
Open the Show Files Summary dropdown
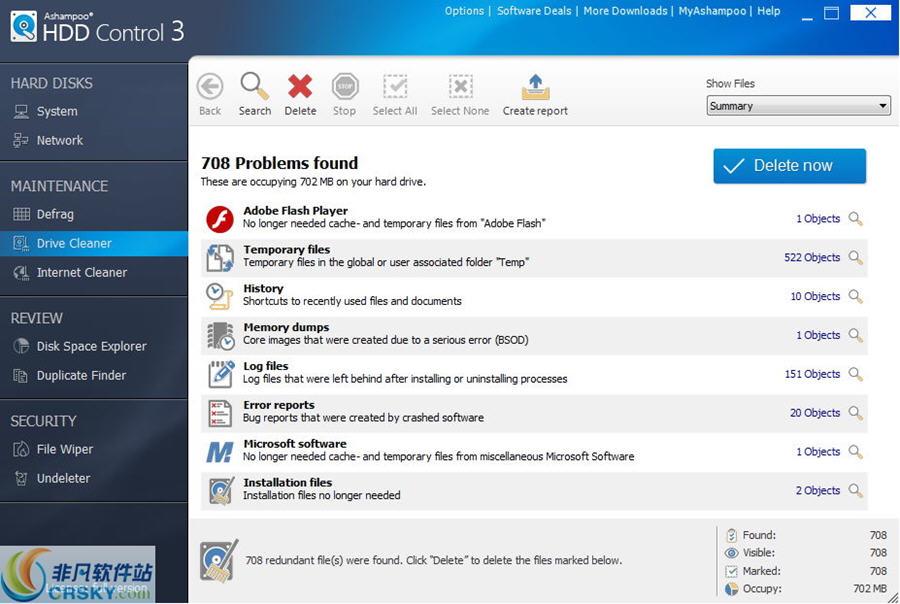pos(797,105)
